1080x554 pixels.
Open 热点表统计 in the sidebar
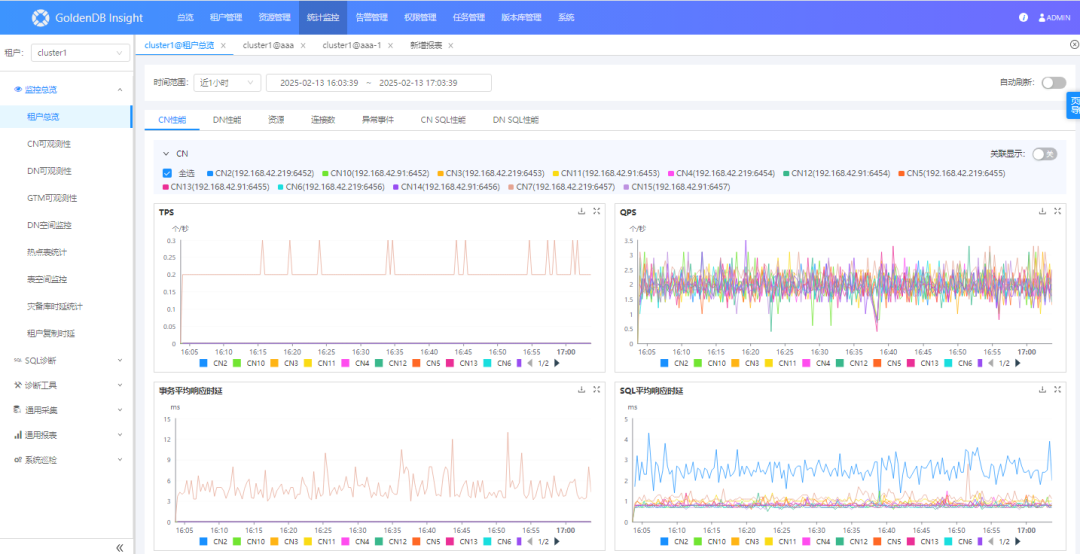tap(47, 252)
